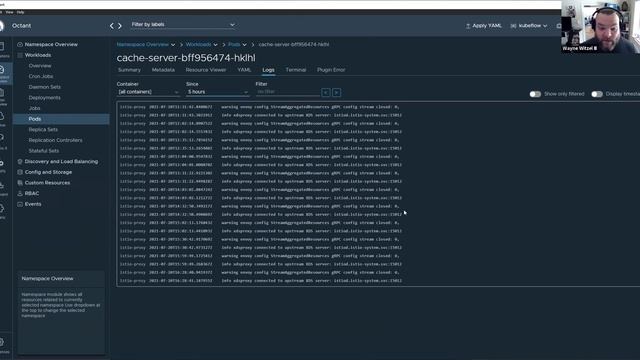Switch to the Resource Viewer tab
Image resolution: width=640 pixels, height=360 pixels.
(206, 70)
